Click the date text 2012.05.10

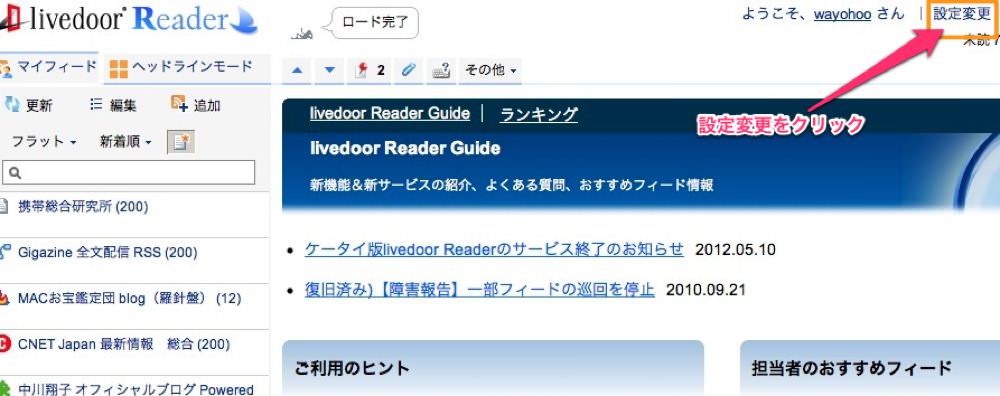(735, 249)
